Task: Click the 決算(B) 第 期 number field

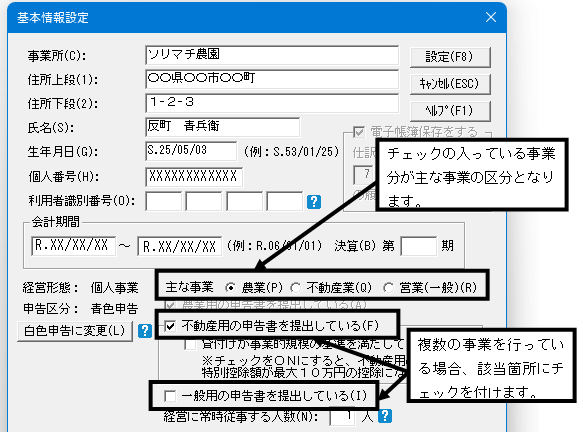Action: 418,246
